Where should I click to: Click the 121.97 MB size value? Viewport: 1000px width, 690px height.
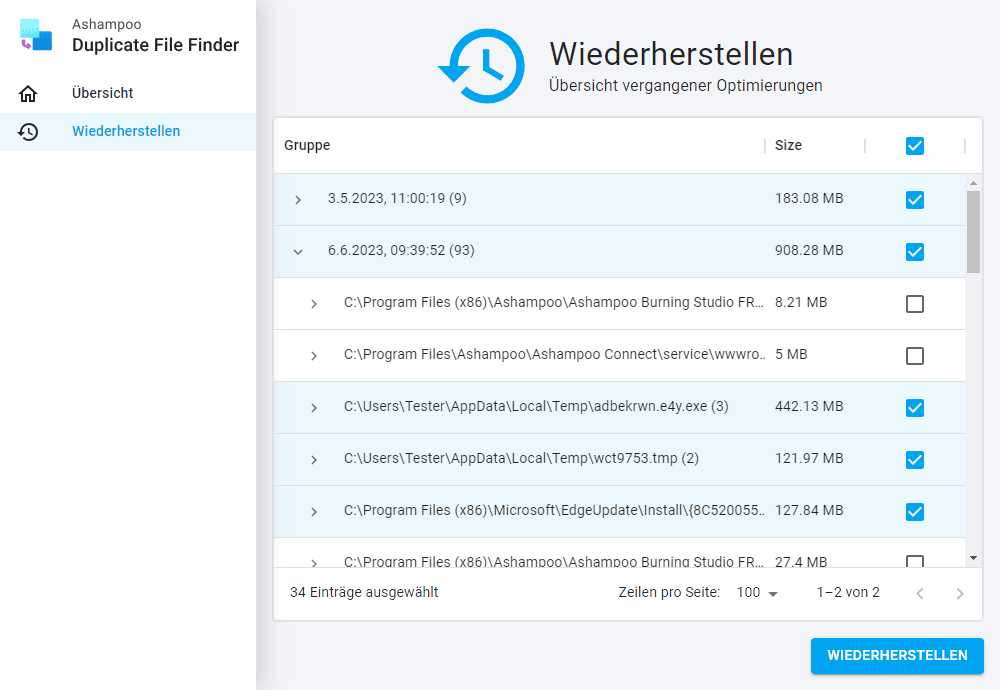(809, 459)
